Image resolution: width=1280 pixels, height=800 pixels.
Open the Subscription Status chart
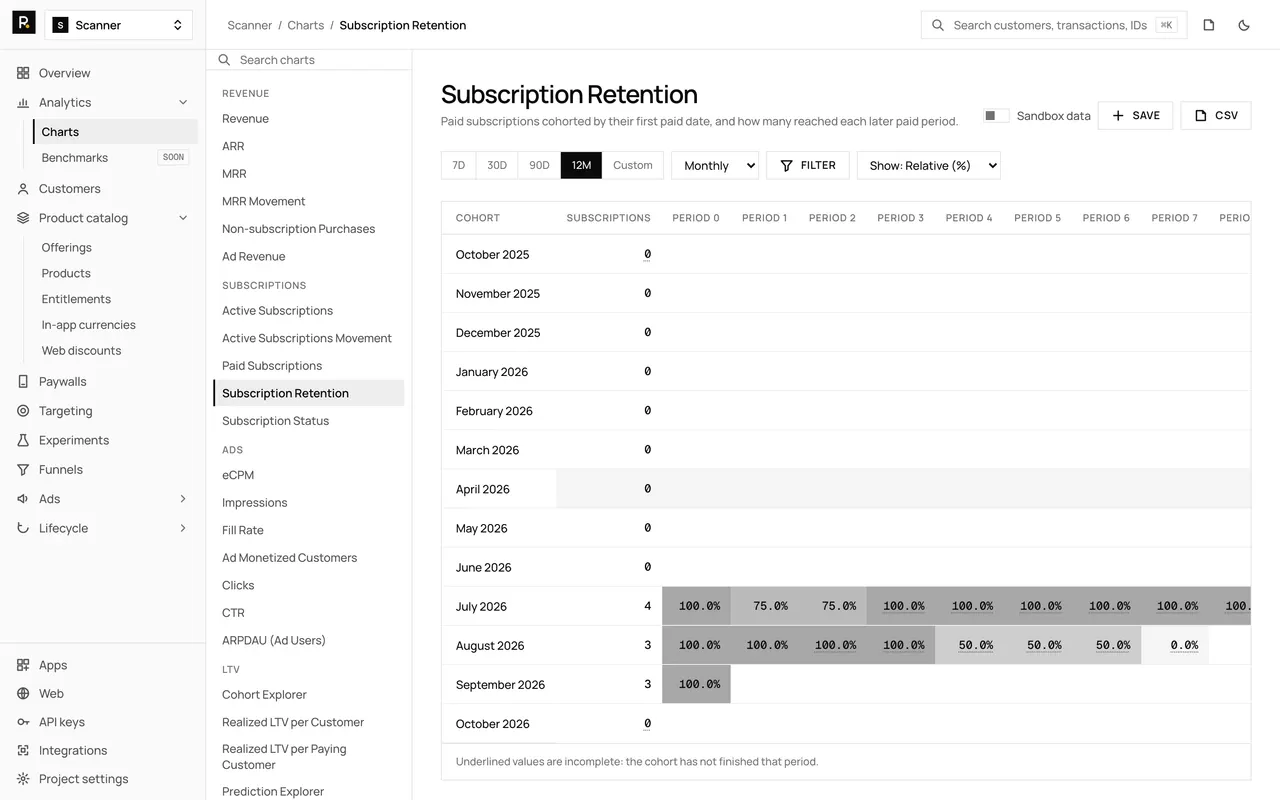tap(276, 421)
